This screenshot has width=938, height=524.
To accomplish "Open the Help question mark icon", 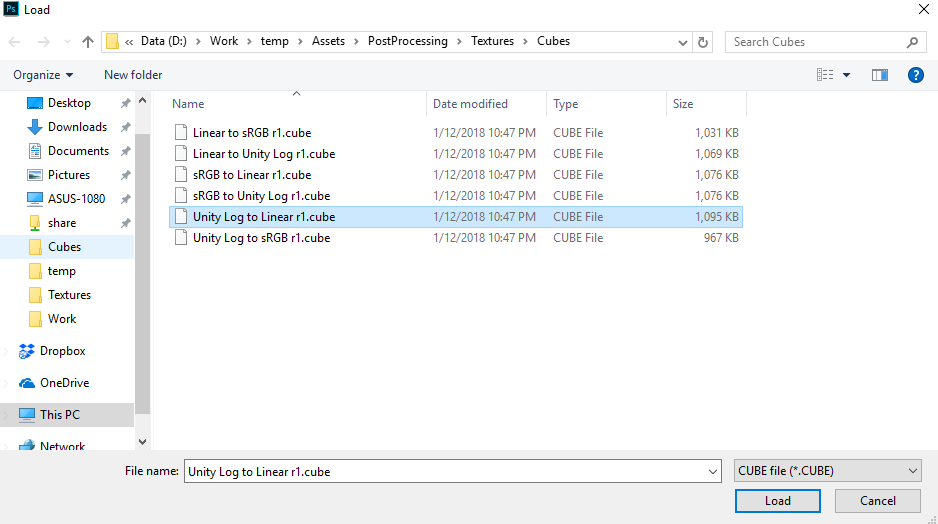I will click(914, 75).
